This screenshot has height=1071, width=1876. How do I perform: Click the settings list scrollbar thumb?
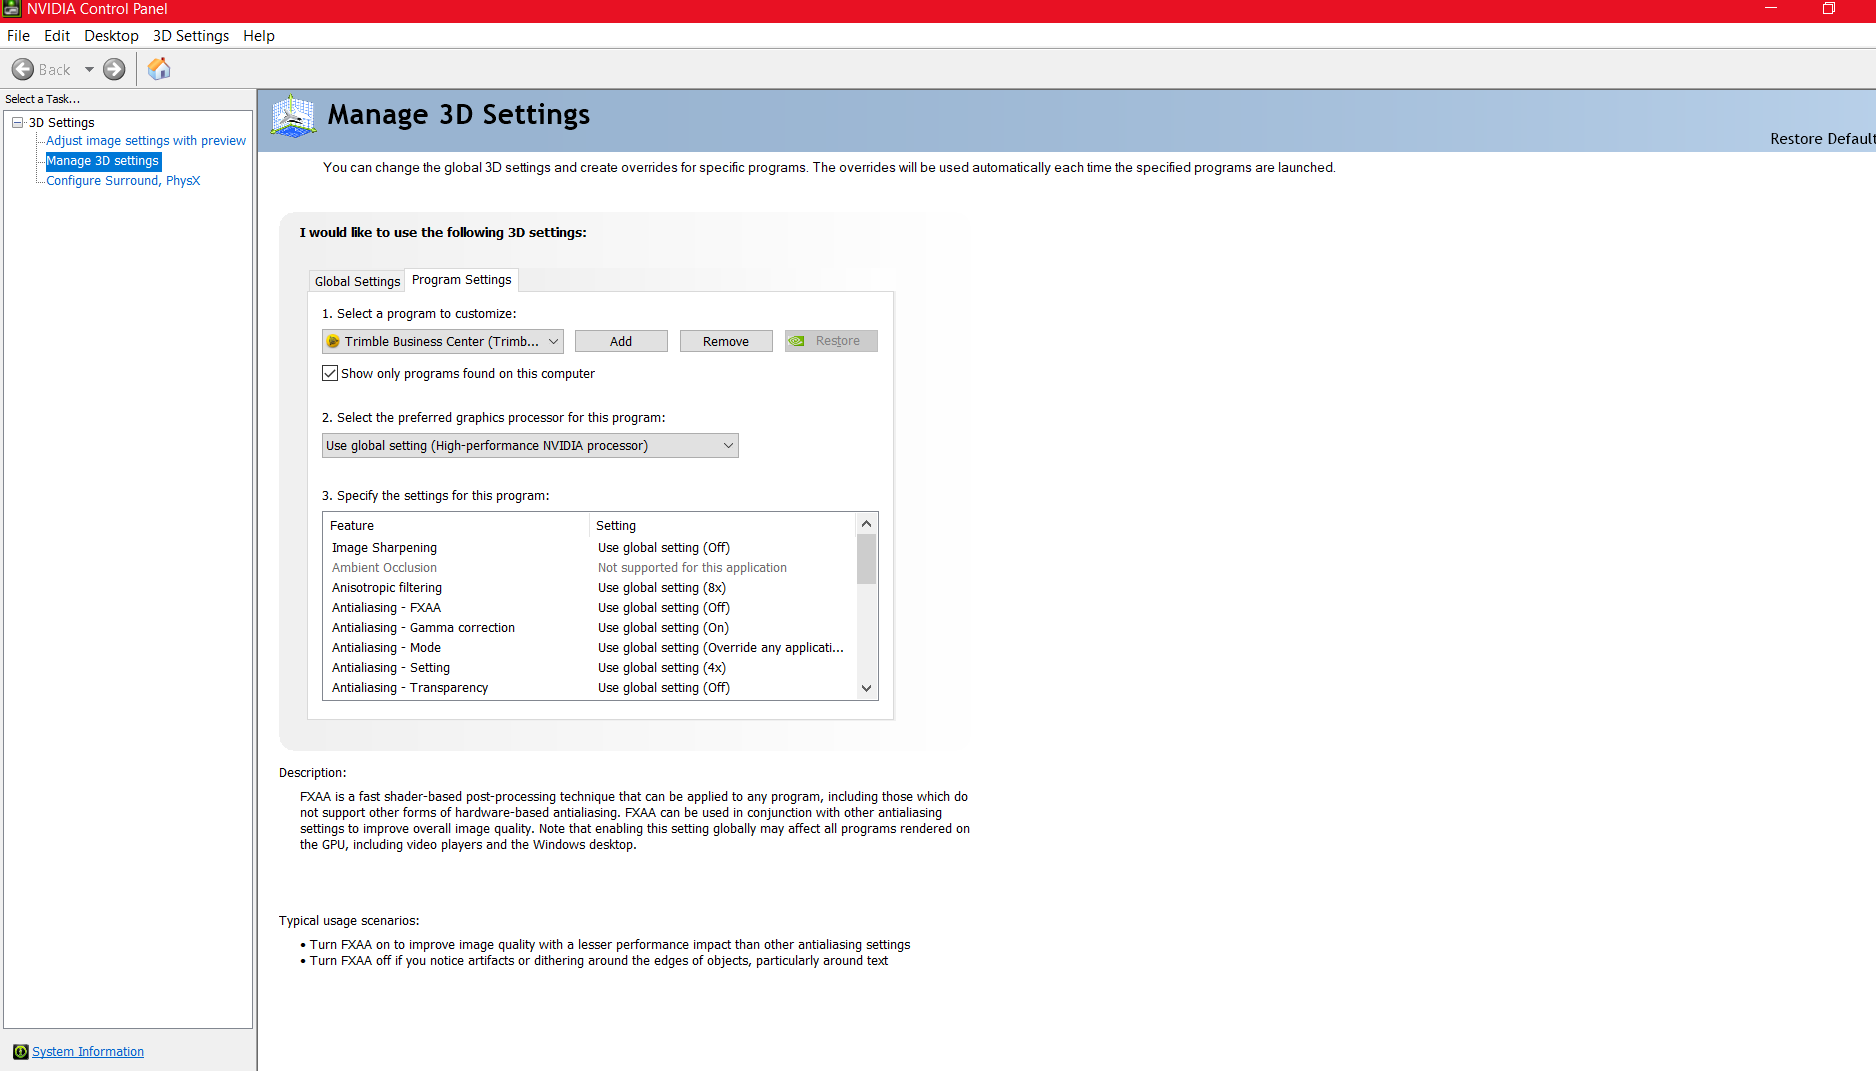(x=867, y=559)
